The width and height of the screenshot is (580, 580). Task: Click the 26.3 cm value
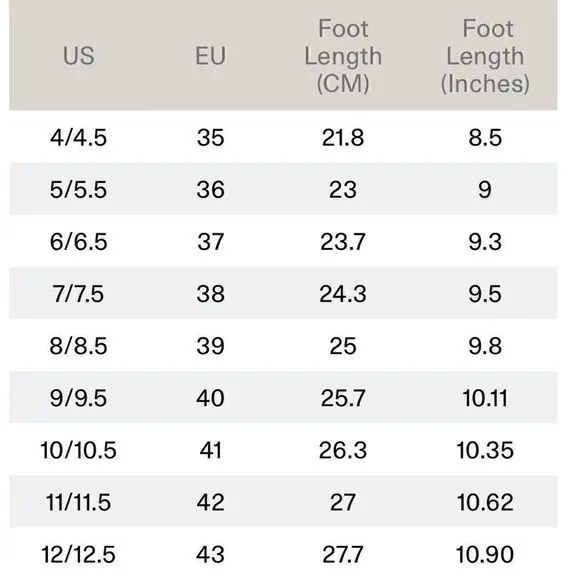(343, 451)
